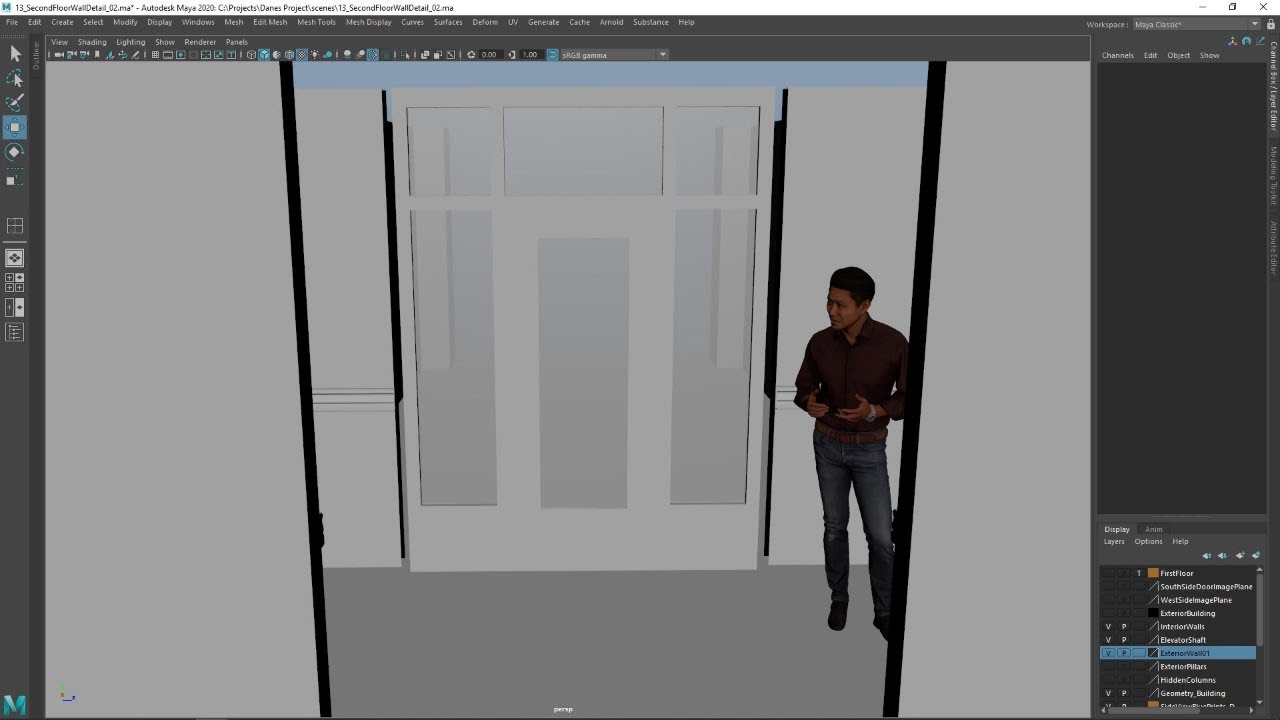Open the Outliner side tab
Screen dimensions: 1280x720
pyautogui.click(x=36, y=56)
